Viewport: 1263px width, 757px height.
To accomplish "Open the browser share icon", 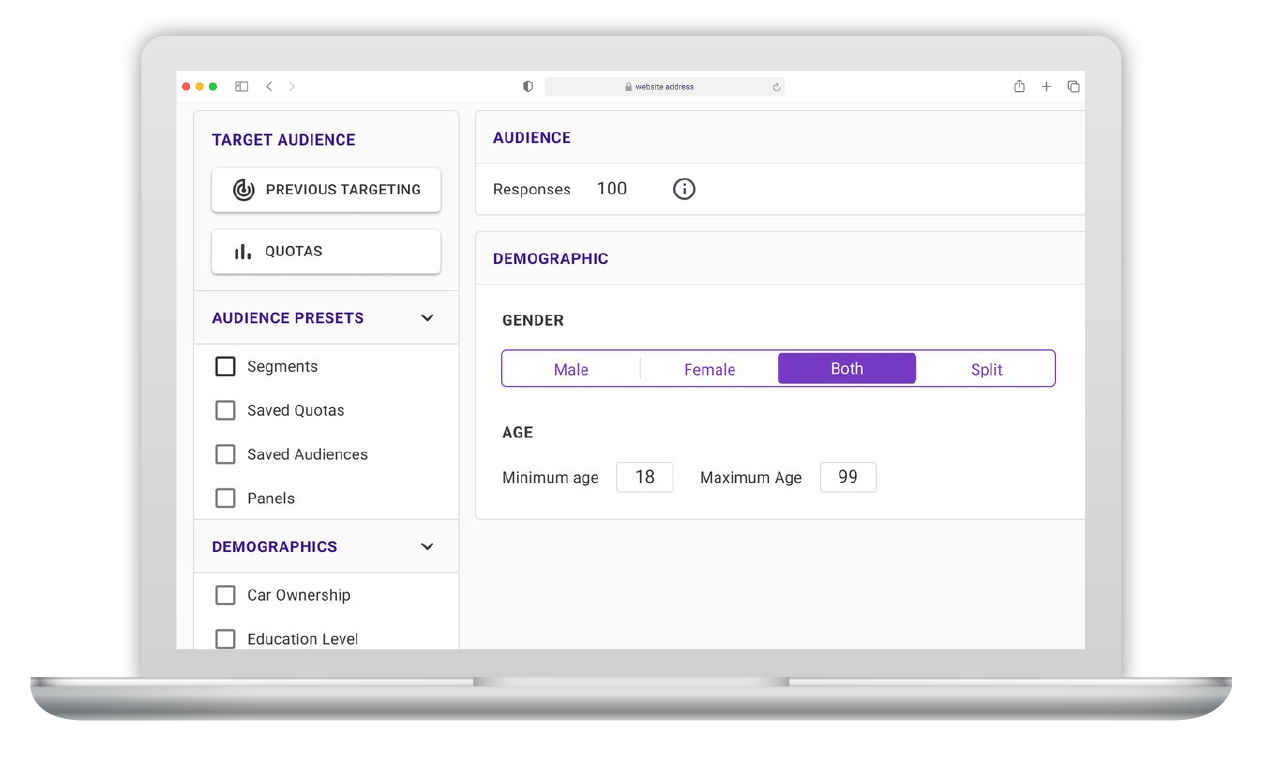I will tap(1019, 86).
